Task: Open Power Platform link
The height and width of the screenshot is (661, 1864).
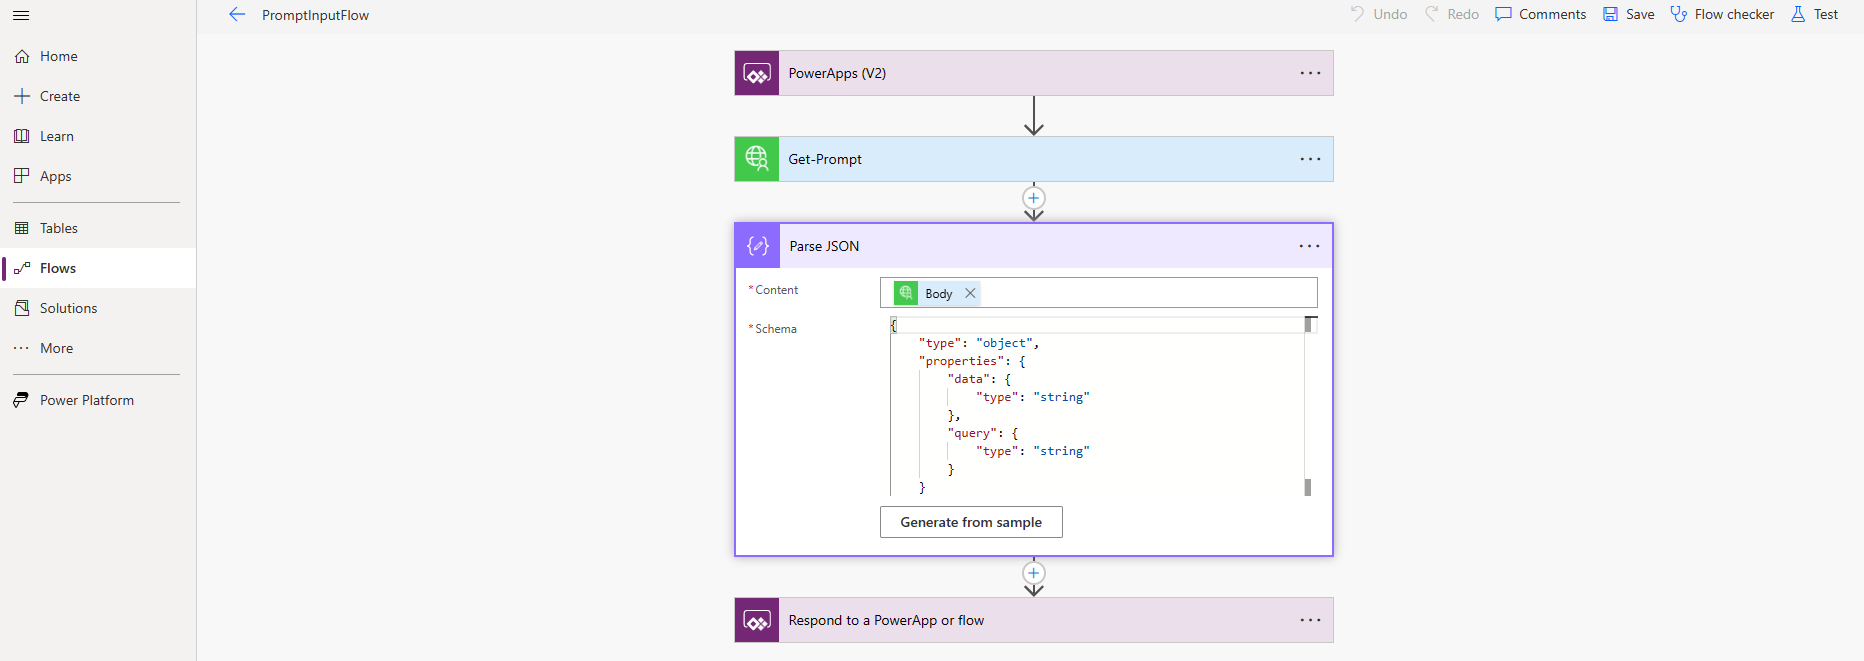Action: 98,400
